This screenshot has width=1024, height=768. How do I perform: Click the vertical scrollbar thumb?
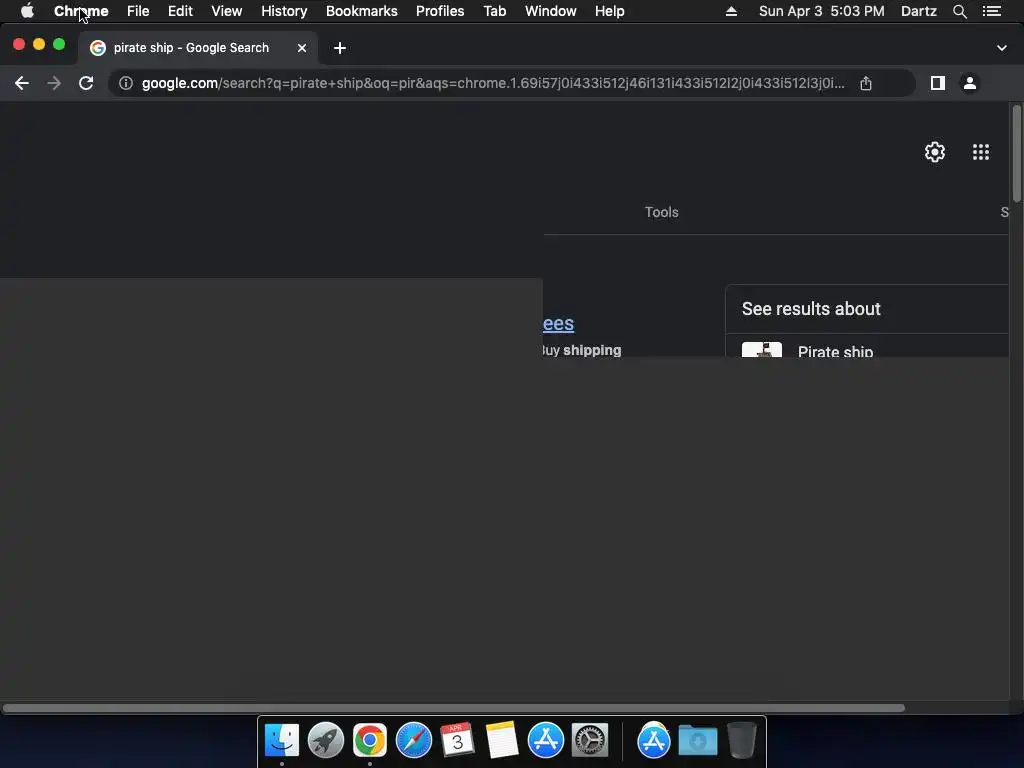(1016, 153)
